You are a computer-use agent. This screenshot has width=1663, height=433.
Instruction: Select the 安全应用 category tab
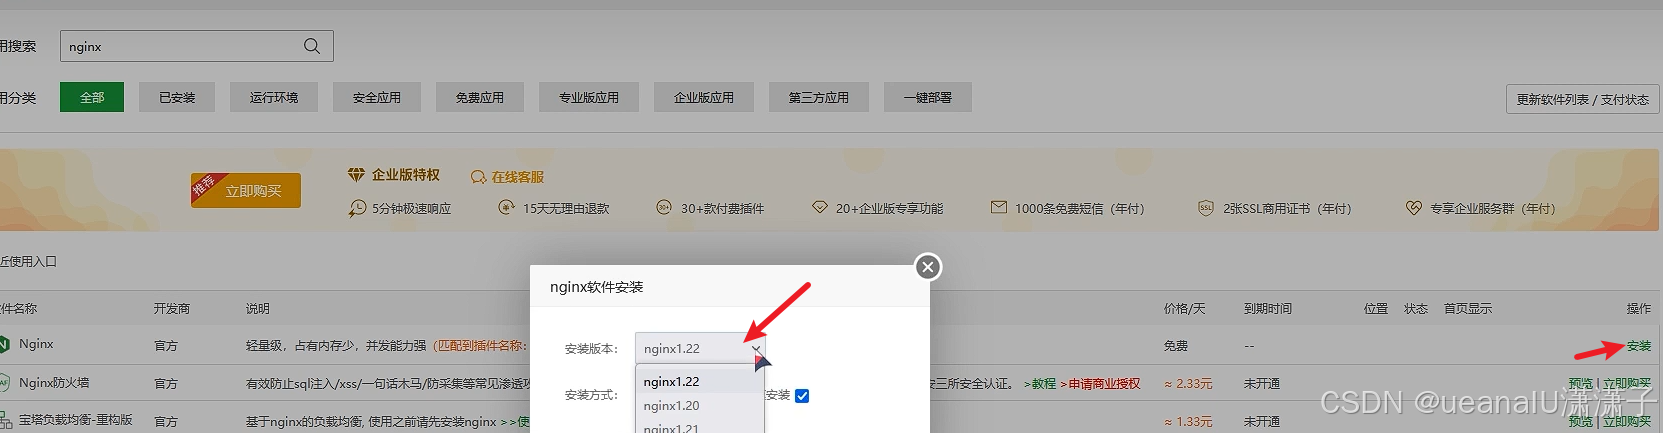377,97
